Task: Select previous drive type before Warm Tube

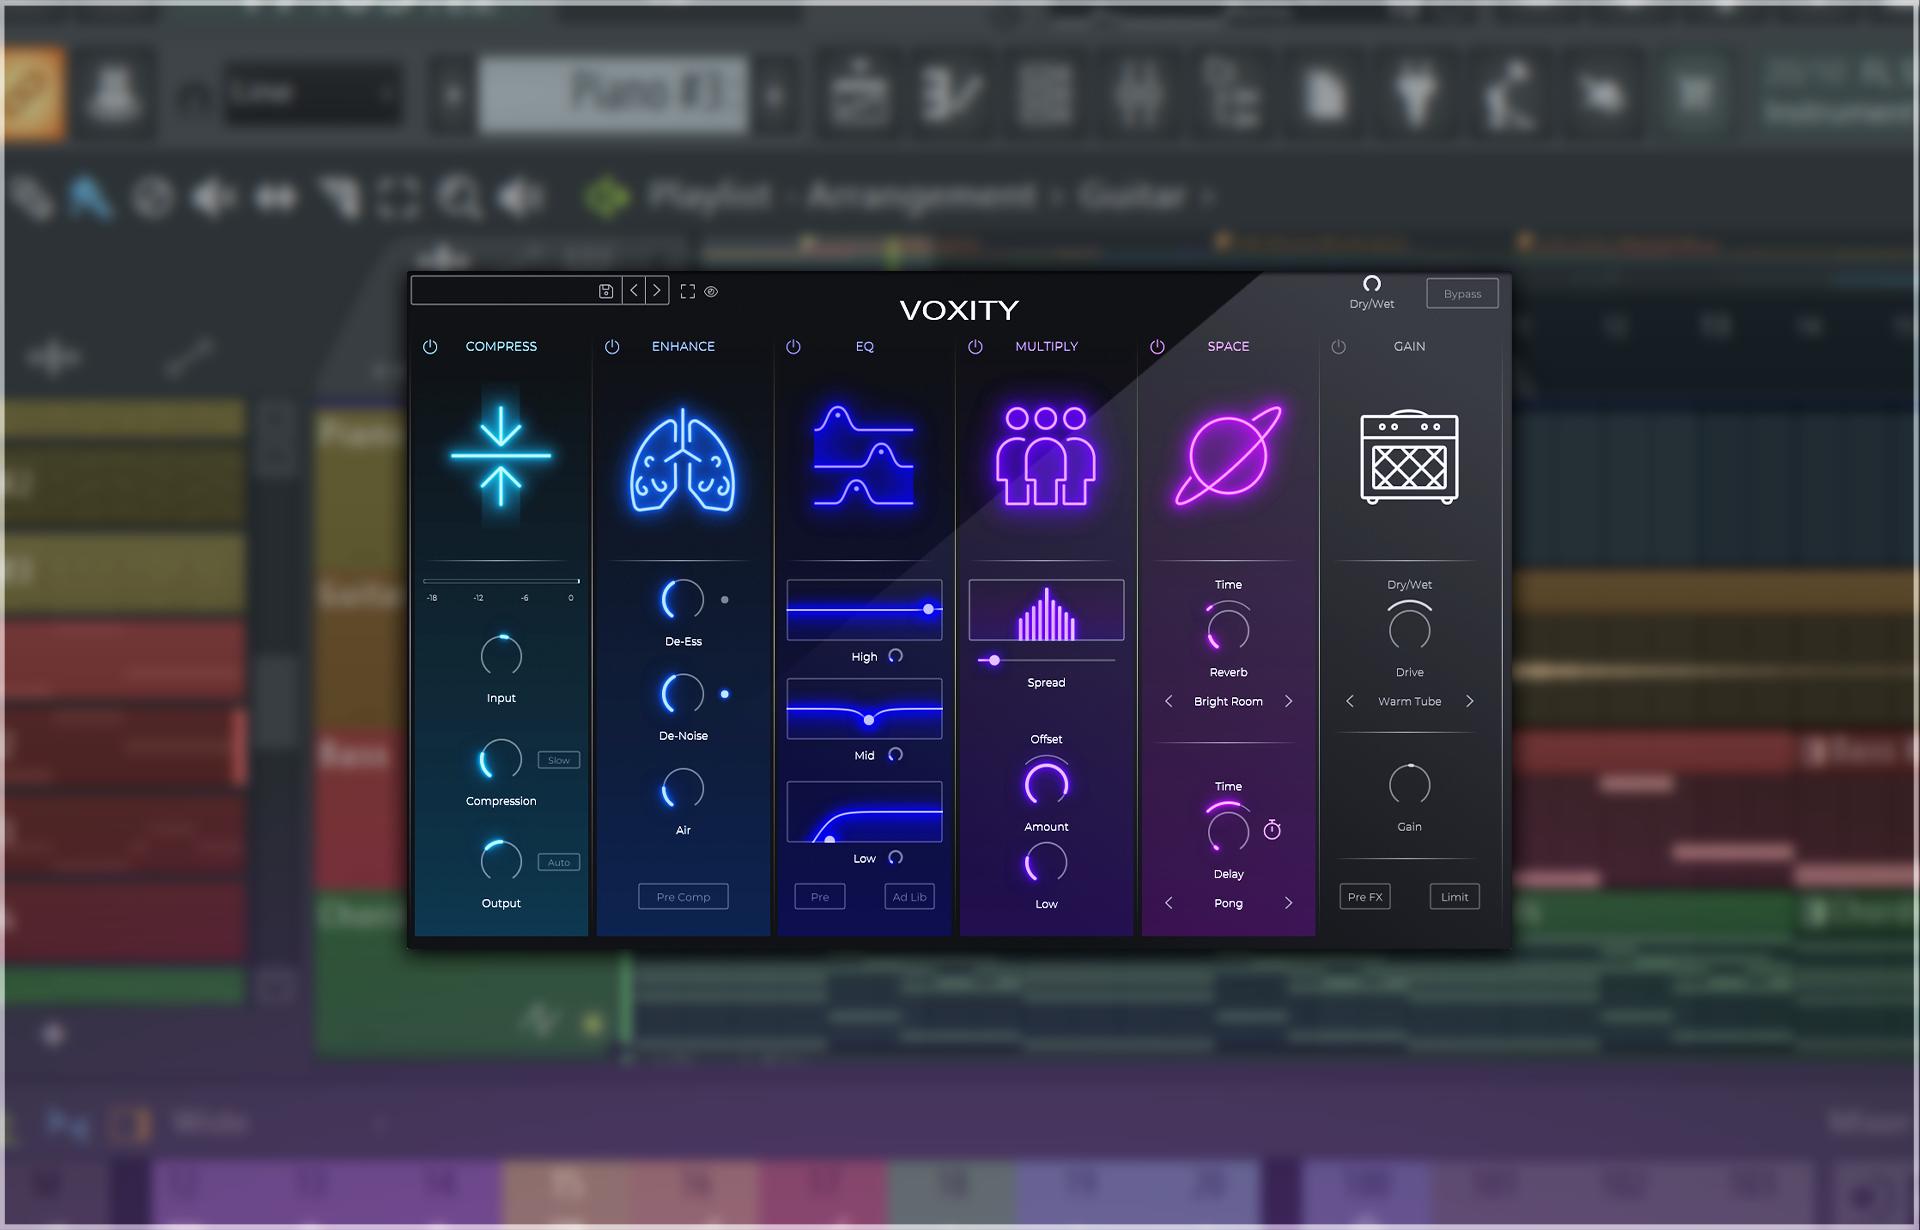Action: click(x=1350, y=701)
